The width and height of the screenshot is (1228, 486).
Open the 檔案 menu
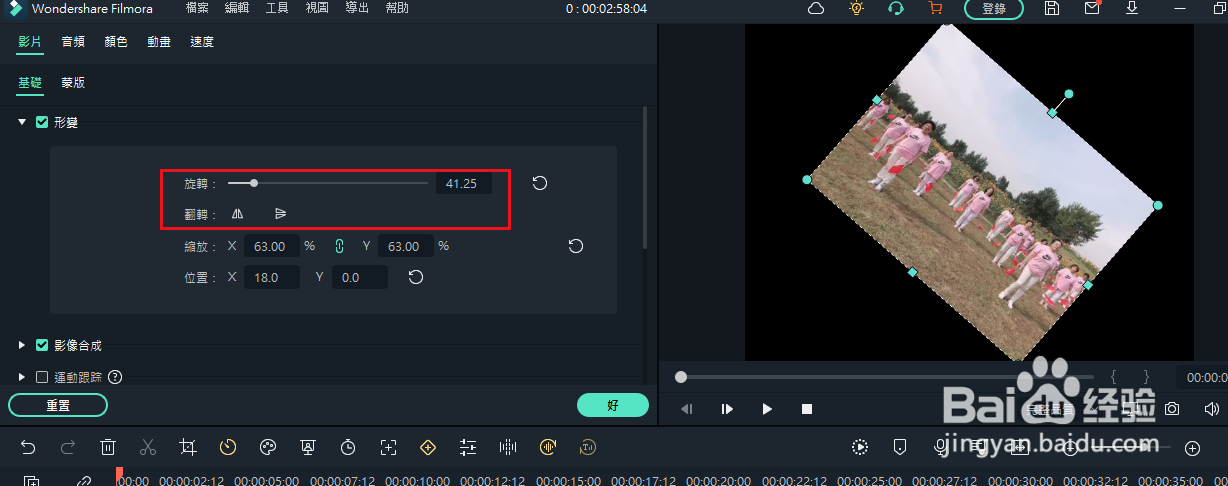197,8
